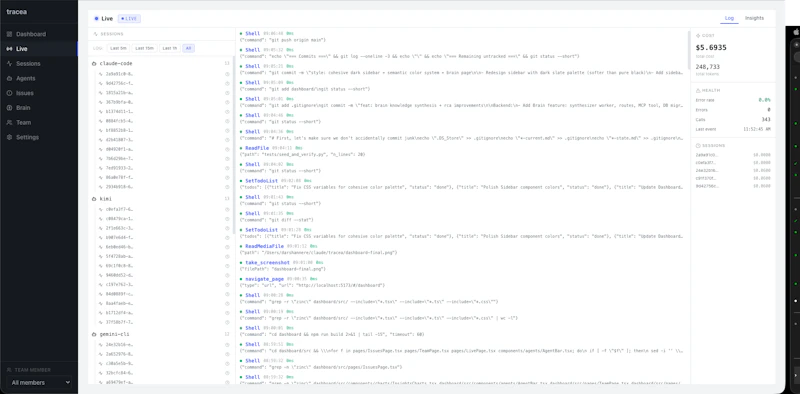Click clock icon on session 1815a21b row

227,93
